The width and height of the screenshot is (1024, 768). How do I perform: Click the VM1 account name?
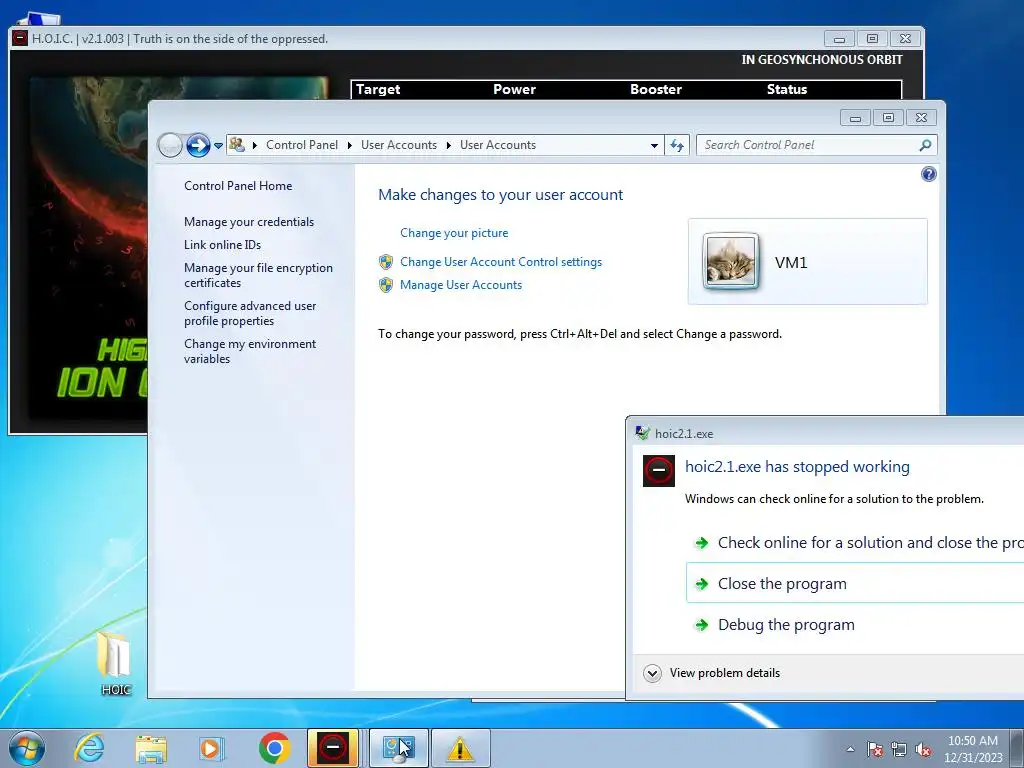coord(791,263)
